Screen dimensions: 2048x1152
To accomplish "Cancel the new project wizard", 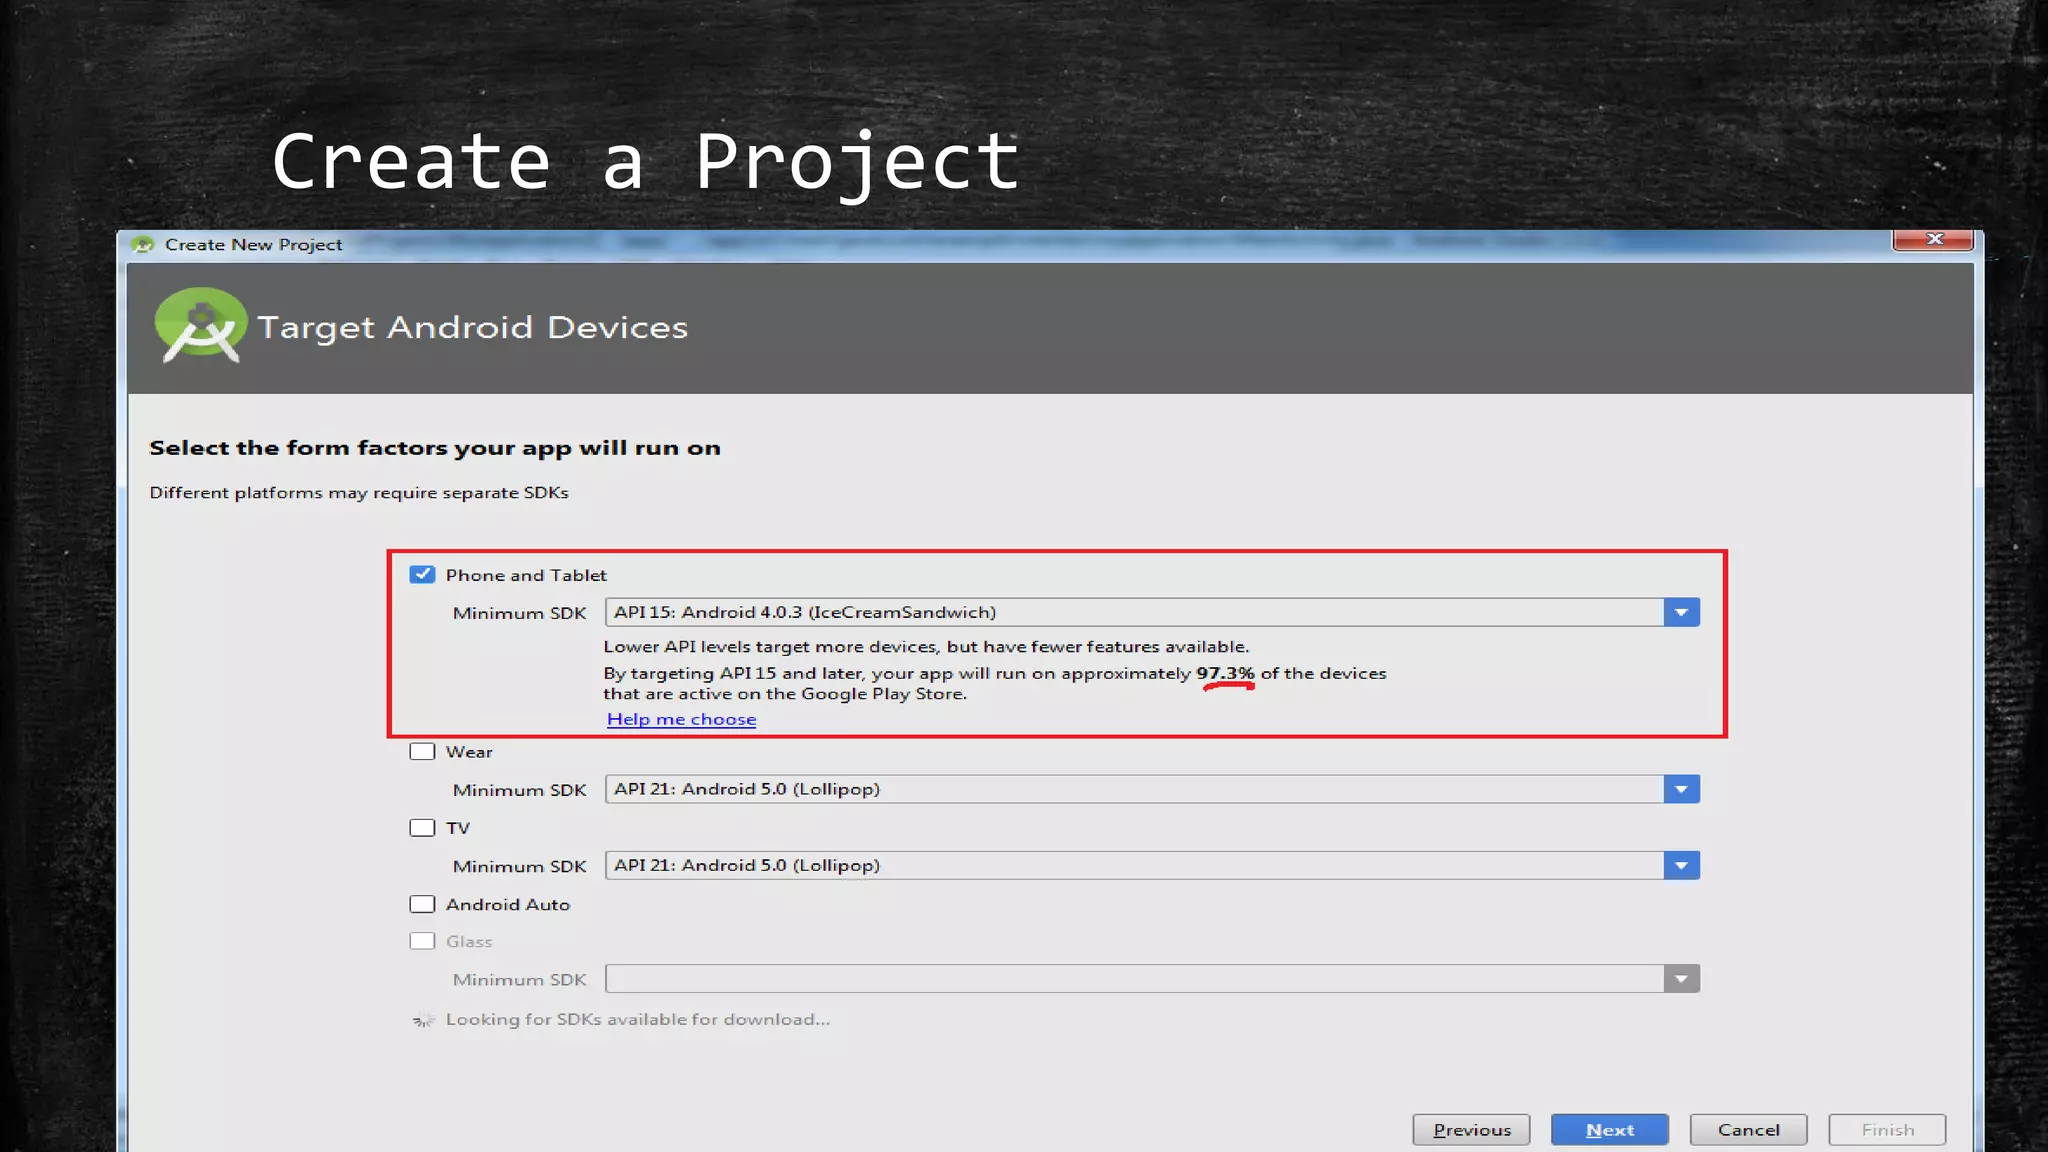I will point(1748,1129).
